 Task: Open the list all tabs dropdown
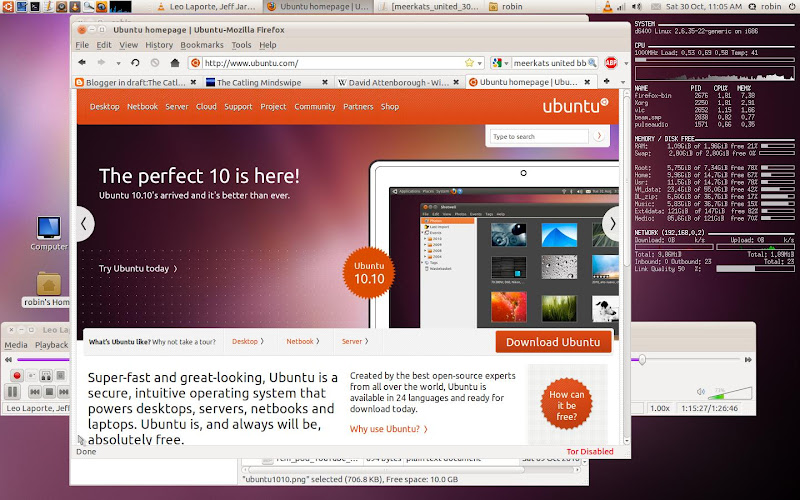[623, 82]
